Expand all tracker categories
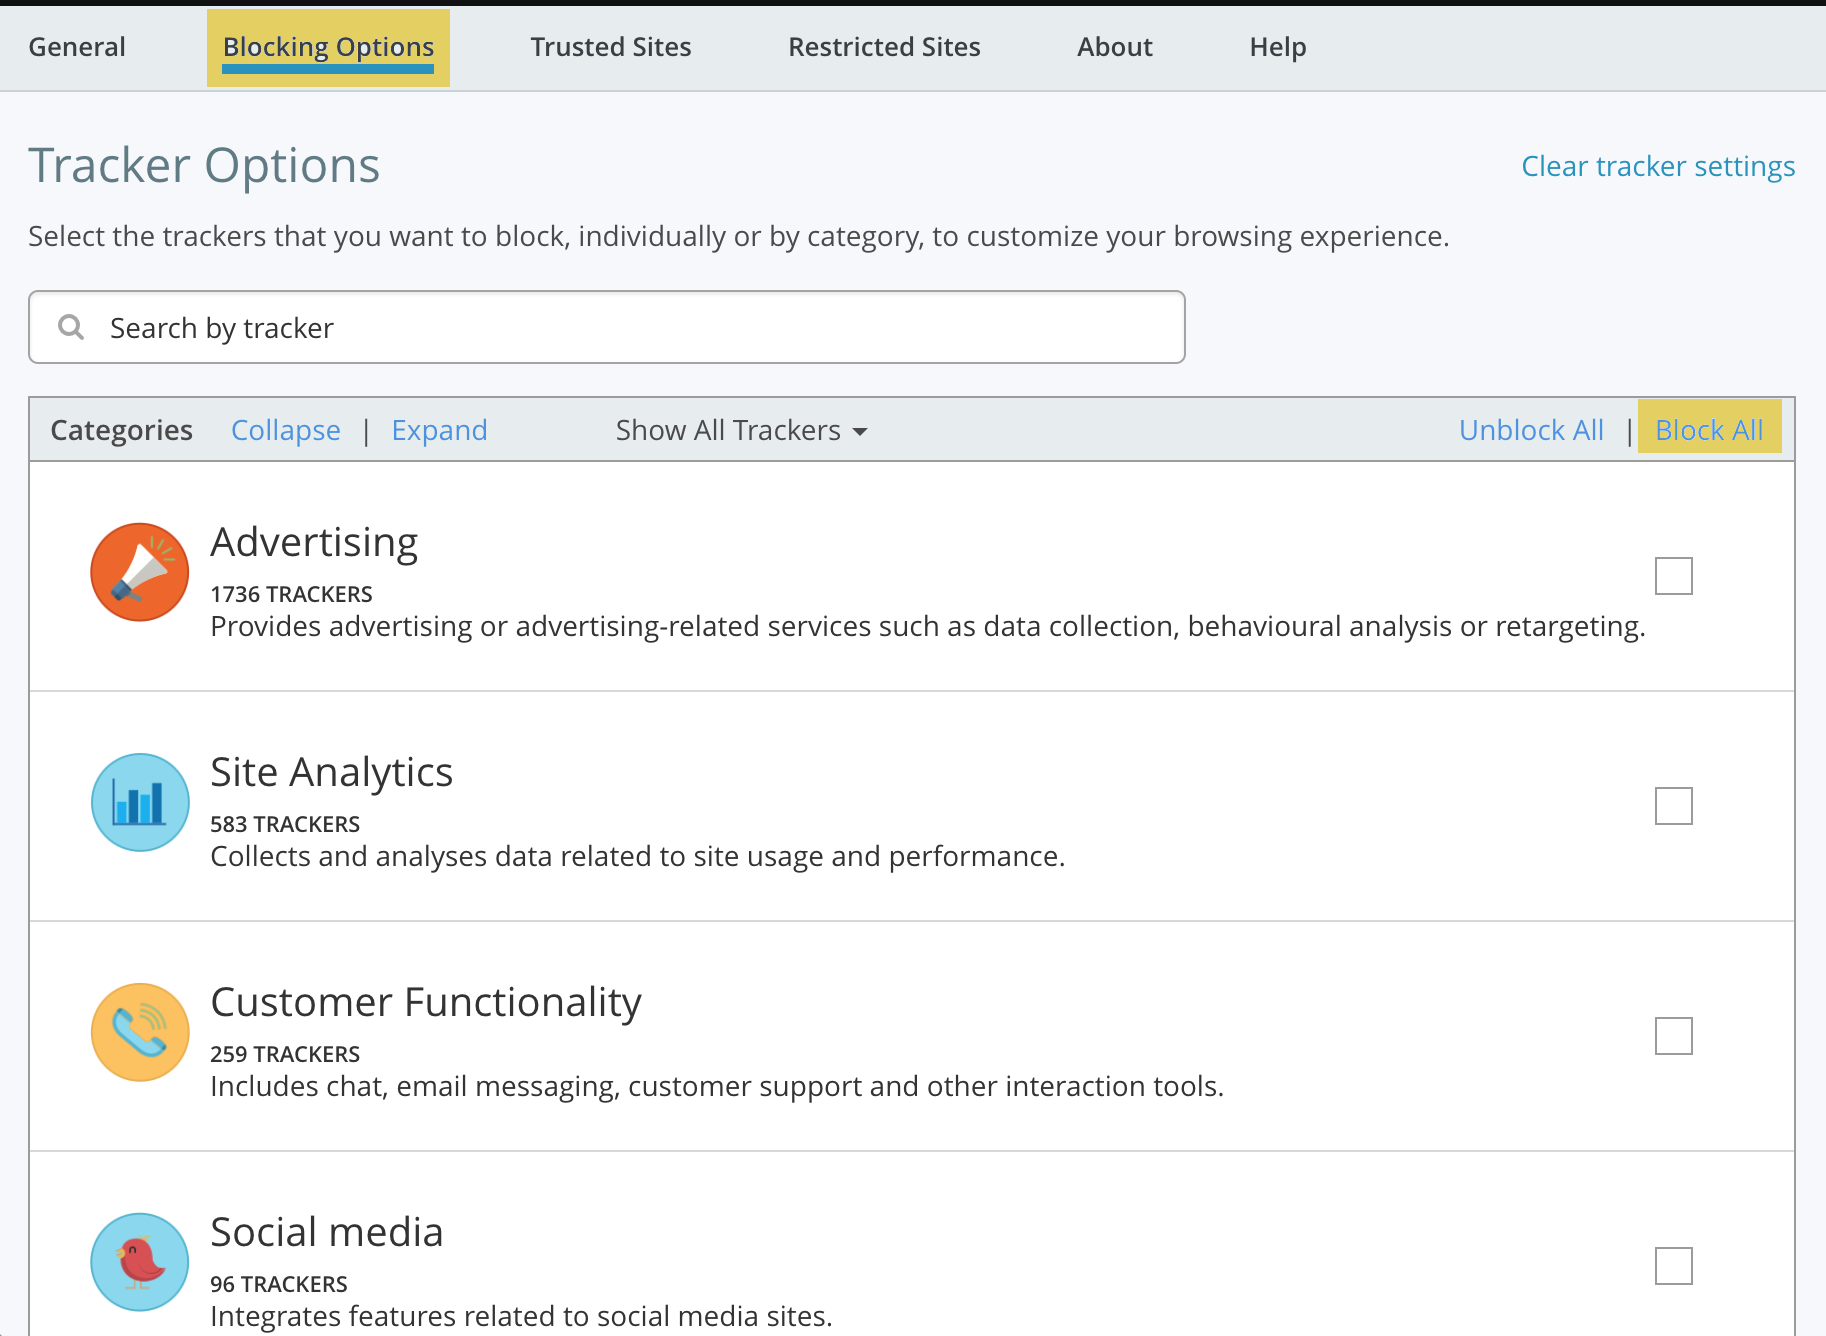Image resolution: width=1826 pixels, height=1336 pixels. 439,430
